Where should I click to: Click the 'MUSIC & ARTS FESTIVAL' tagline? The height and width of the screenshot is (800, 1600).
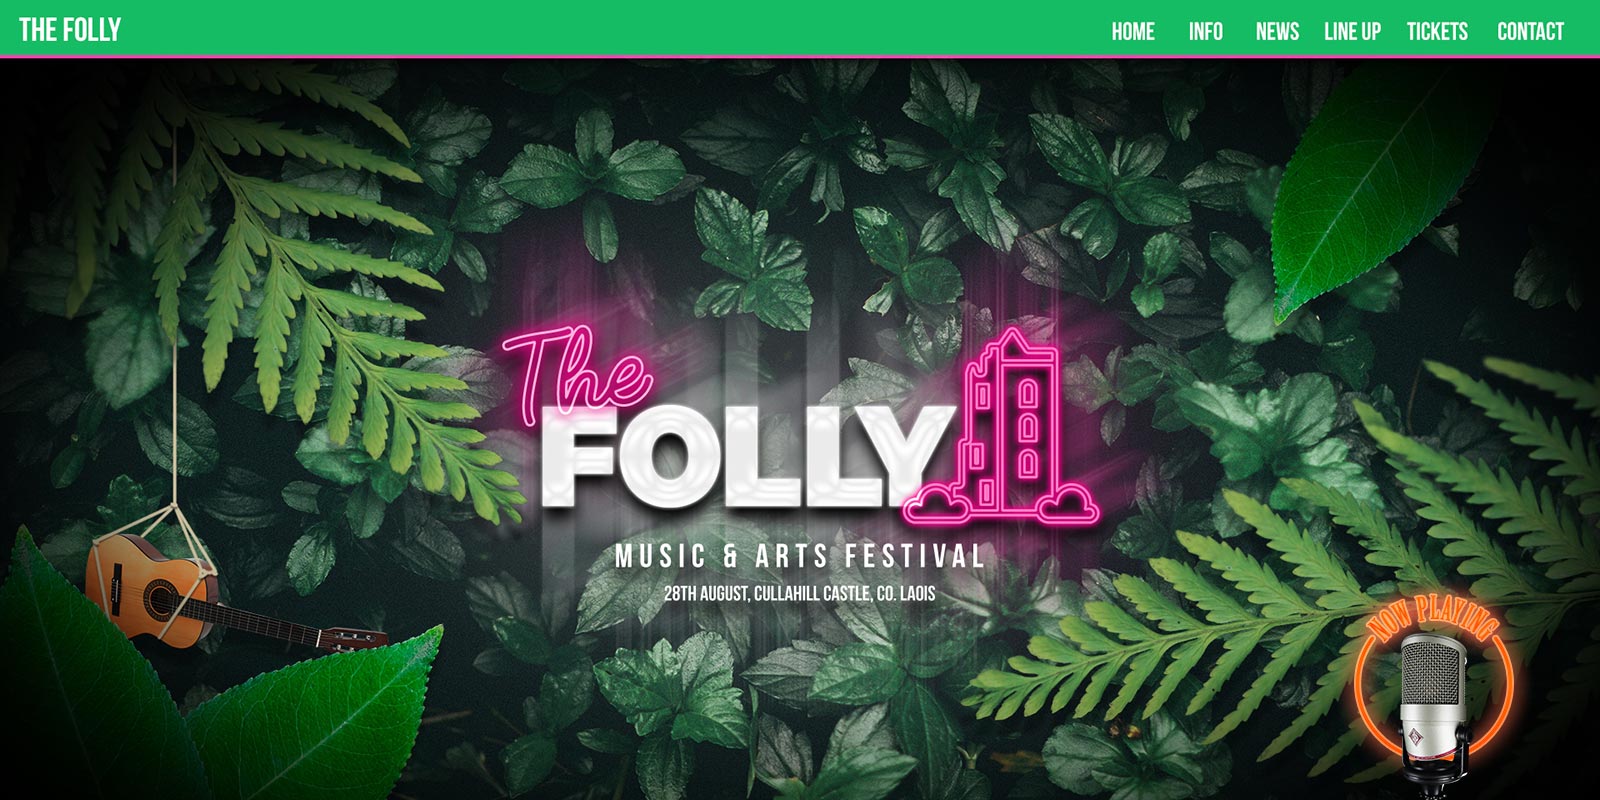[800, 556]
